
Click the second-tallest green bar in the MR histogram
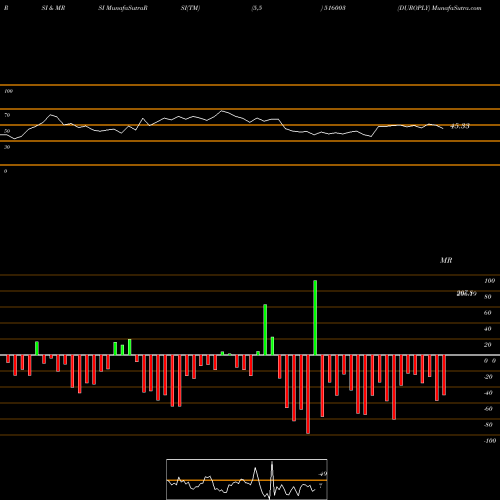point(265,330)
